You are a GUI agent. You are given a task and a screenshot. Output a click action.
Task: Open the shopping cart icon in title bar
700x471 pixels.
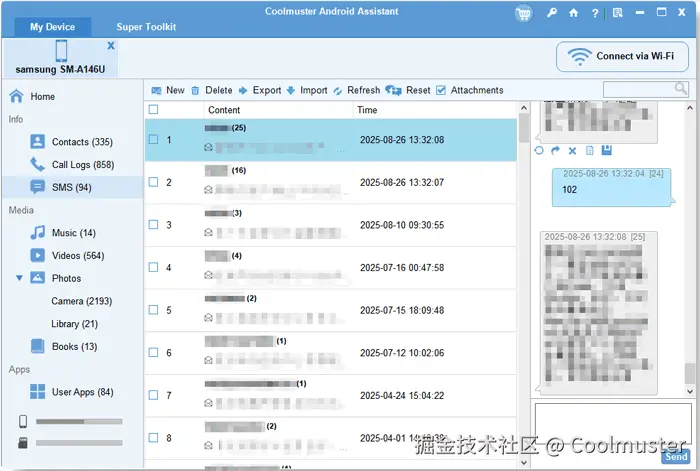524,13
